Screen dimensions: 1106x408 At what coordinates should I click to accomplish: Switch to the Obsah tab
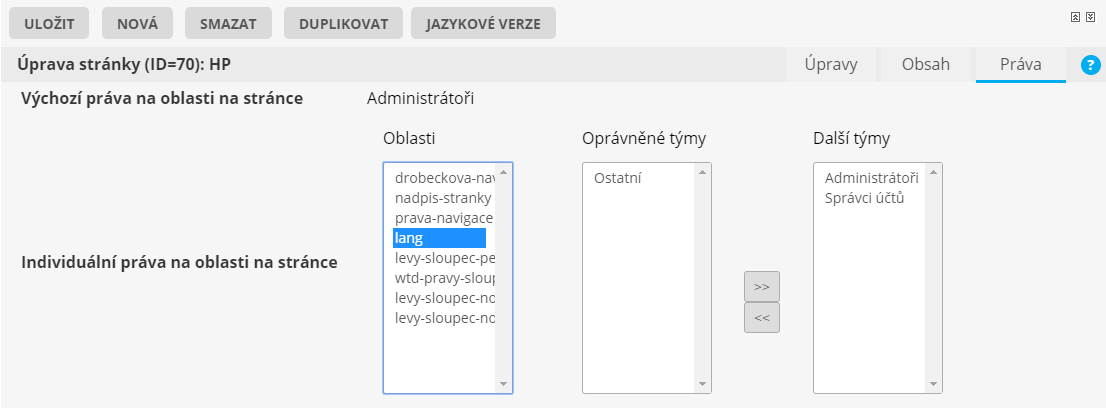(925, 64)
